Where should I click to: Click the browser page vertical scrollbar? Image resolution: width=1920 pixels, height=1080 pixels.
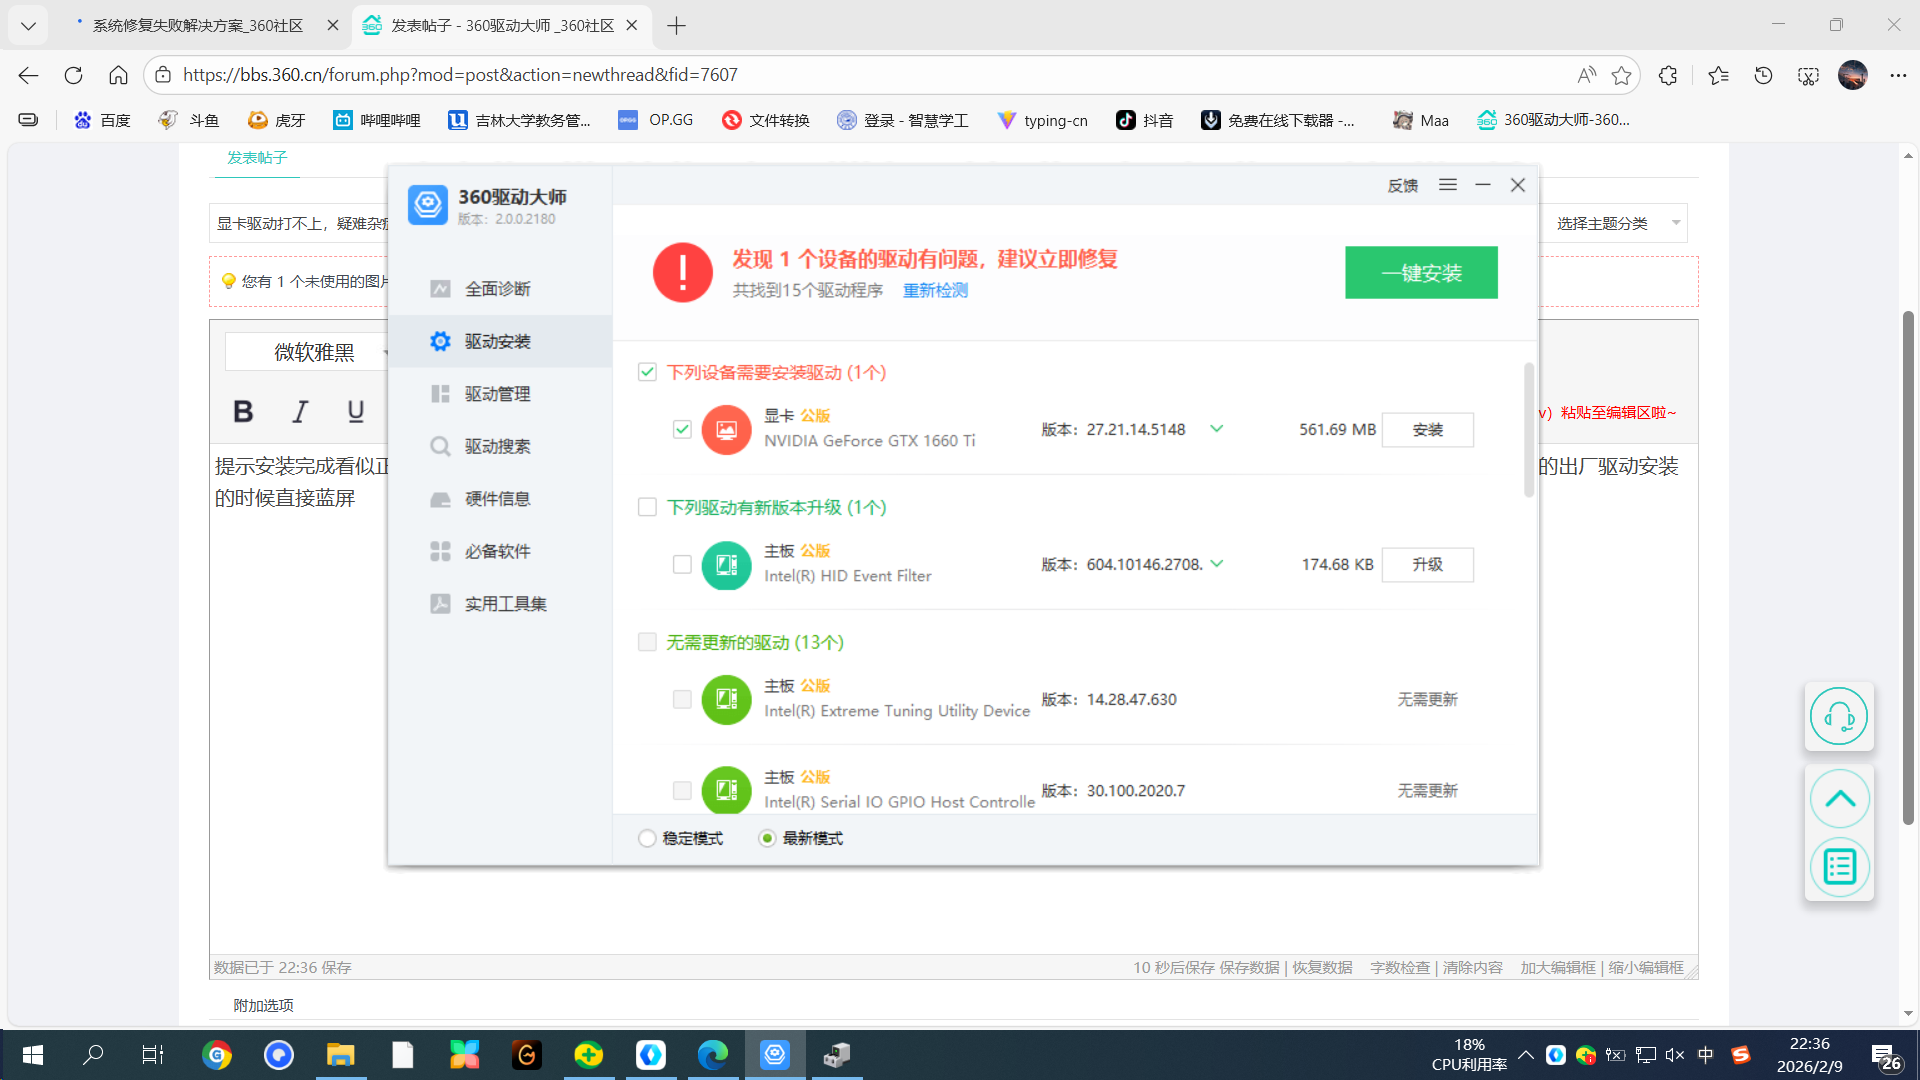tap(1908, 568)
